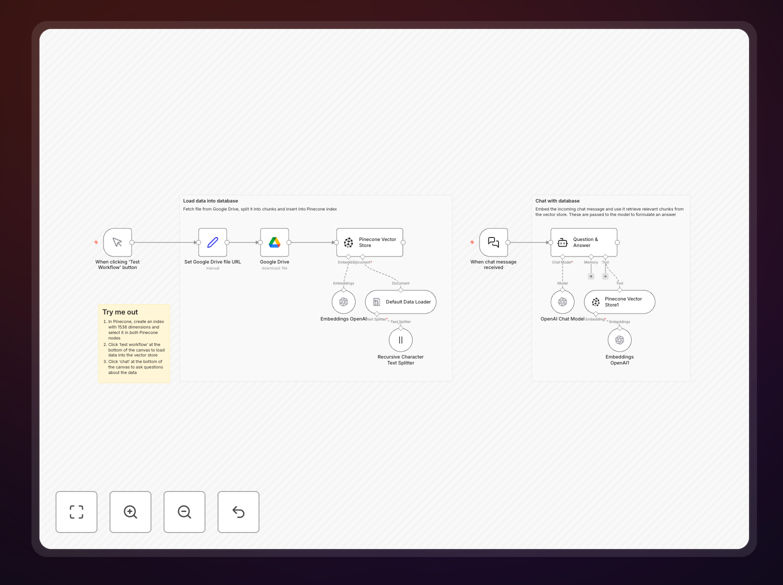Select the OpenAI Chat Model node

(562, 302)
